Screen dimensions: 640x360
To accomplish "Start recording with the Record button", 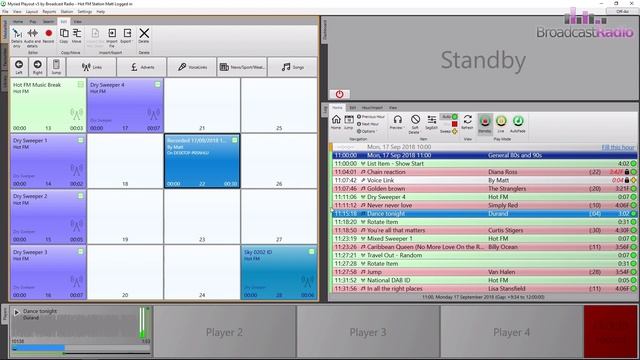I will click(x=49, y=35).
